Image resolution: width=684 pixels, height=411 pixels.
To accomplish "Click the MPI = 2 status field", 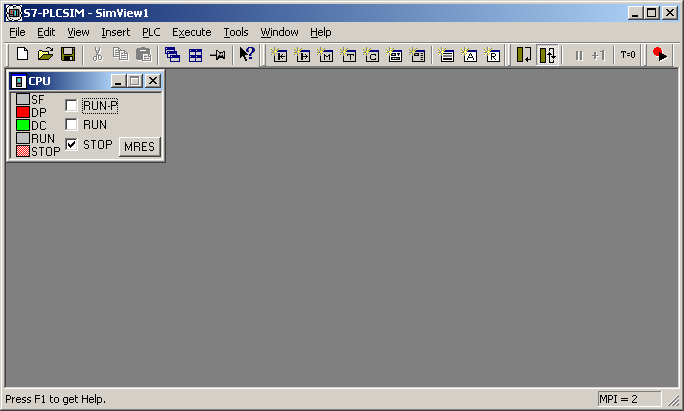I will point(629,399).
